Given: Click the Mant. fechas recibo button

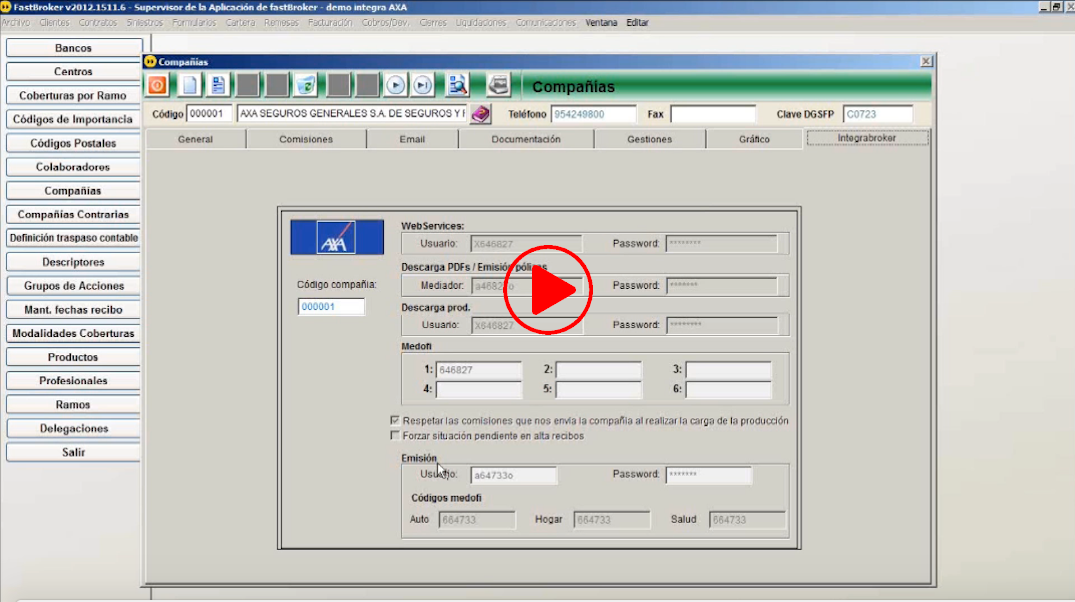Looking at the screenshot, I should click(73, 310).
